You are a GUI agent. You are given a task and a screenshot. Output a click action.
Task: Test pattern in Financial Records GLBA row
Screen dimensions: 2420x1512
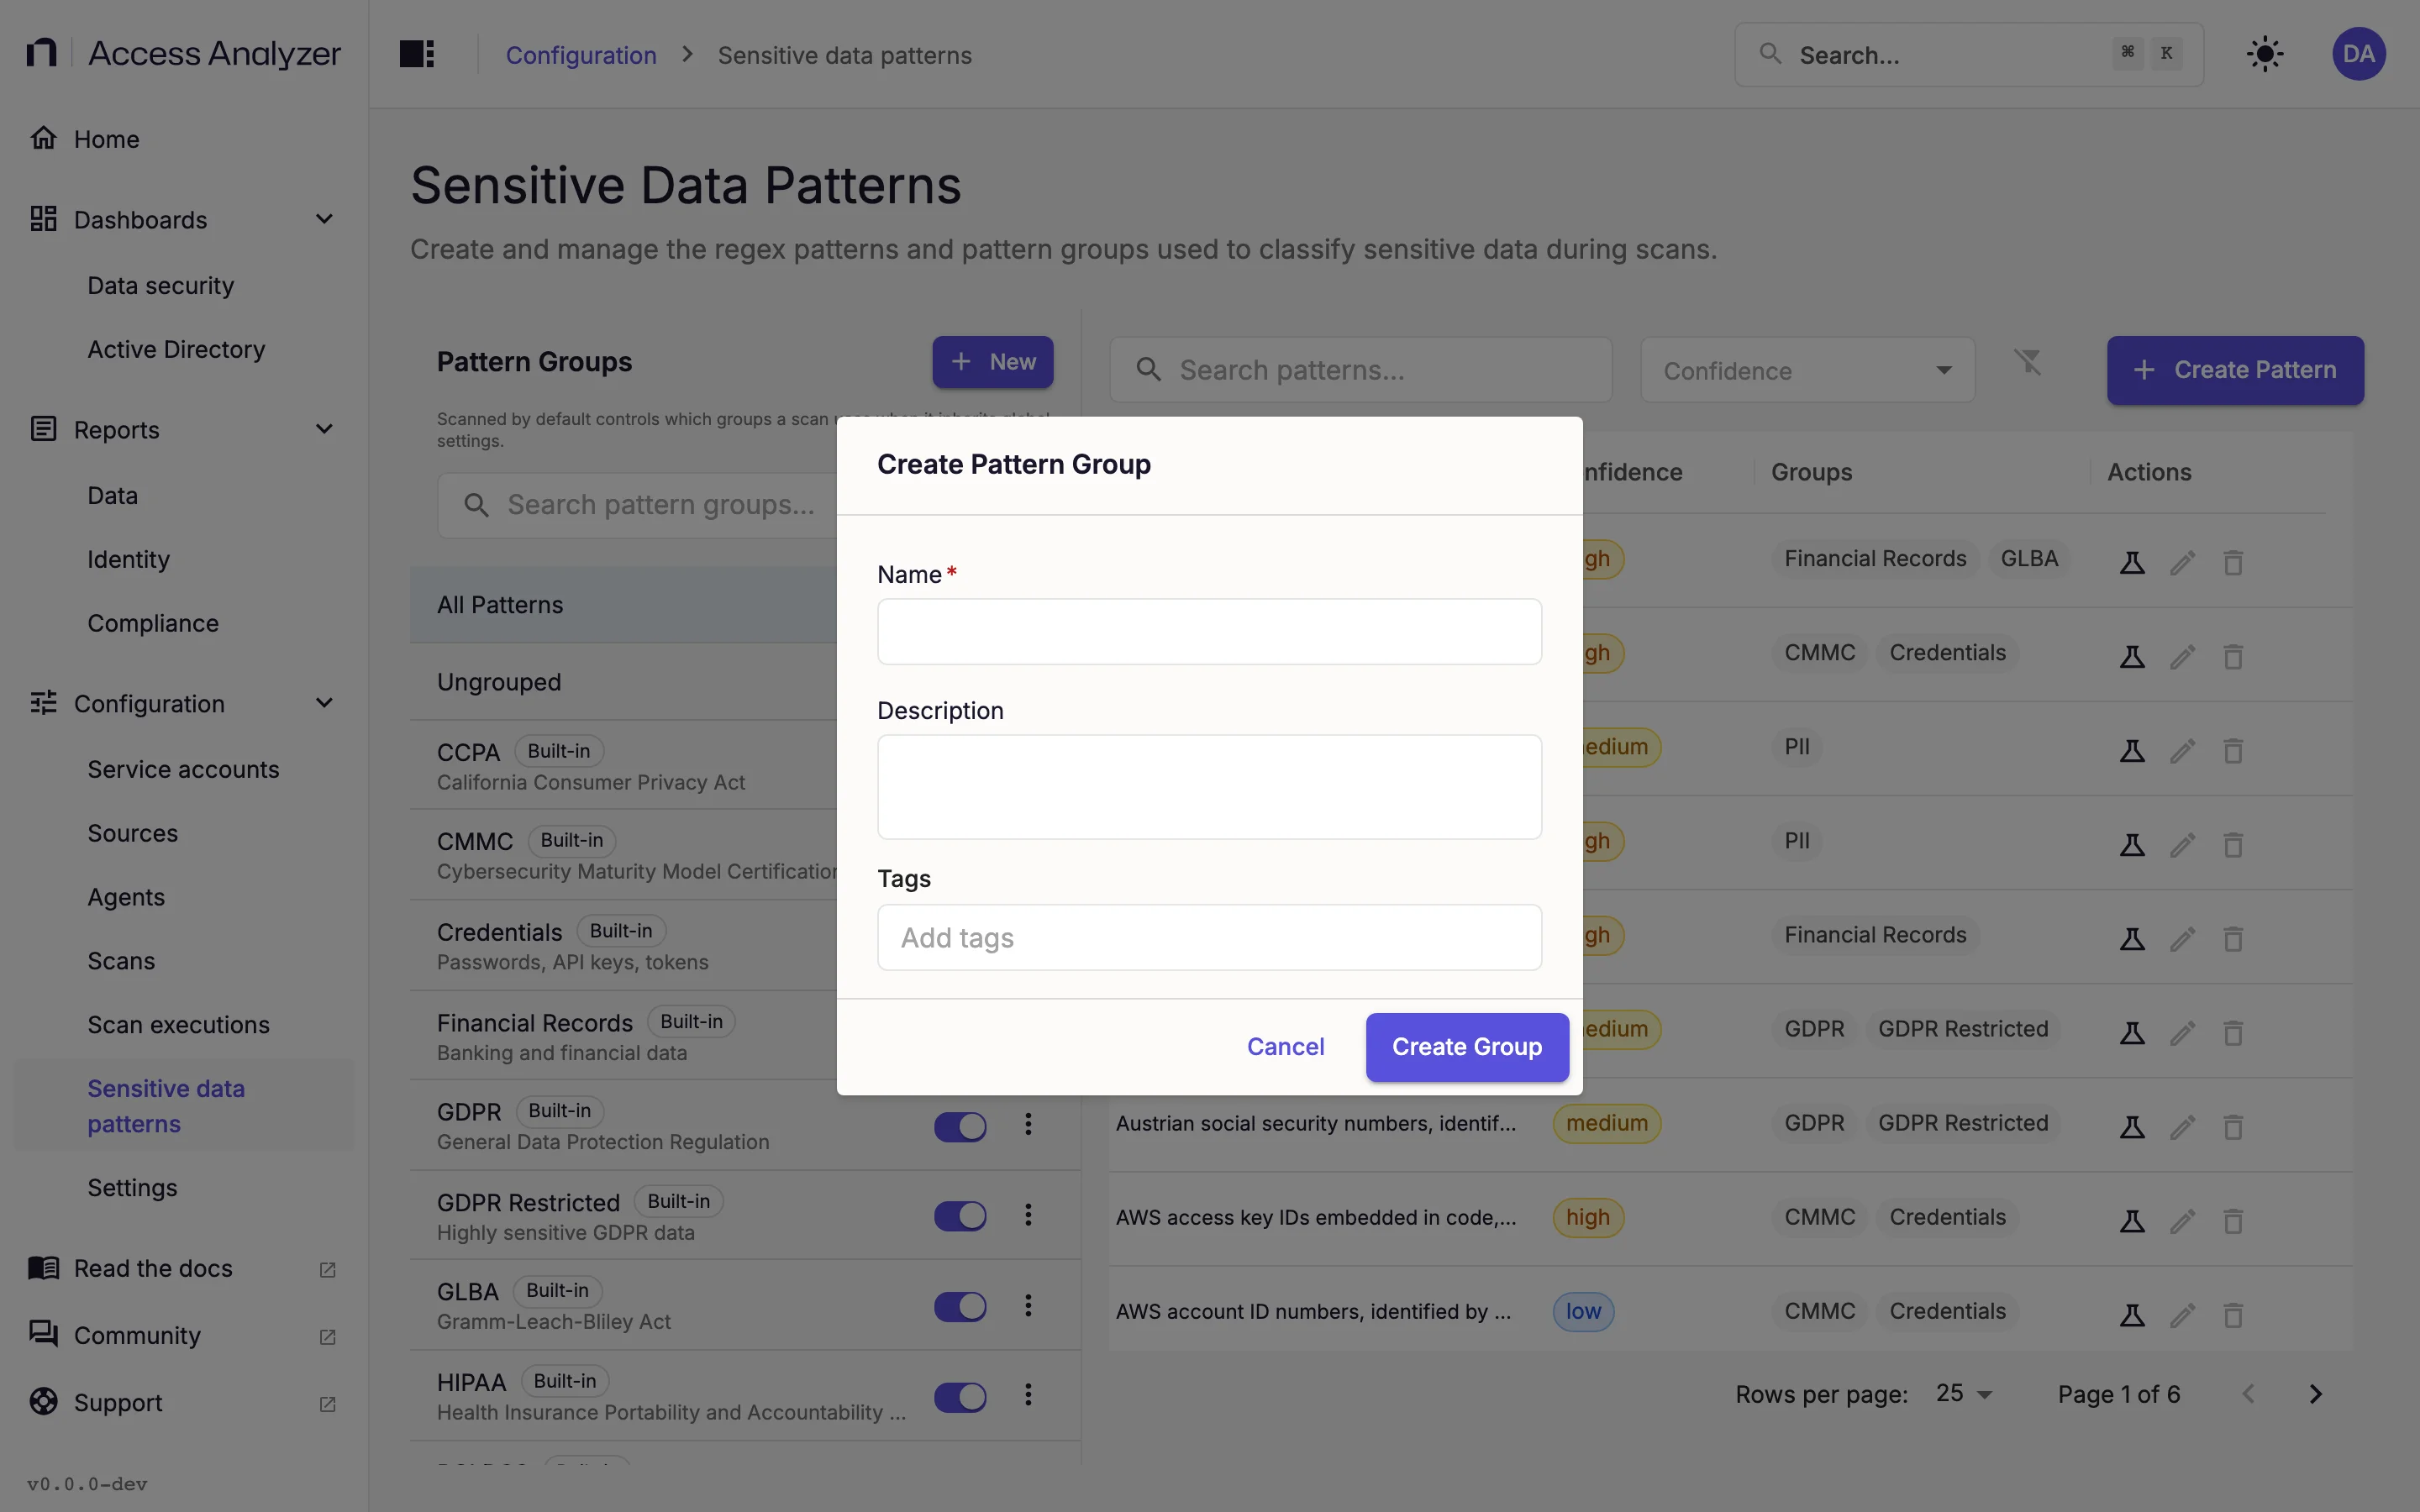pyautogui.click(x=2132, y=562)
